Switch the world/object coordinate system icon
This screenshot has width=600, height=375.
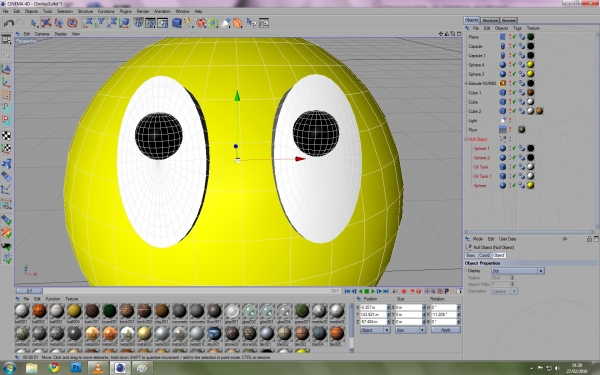click(124, 23)
